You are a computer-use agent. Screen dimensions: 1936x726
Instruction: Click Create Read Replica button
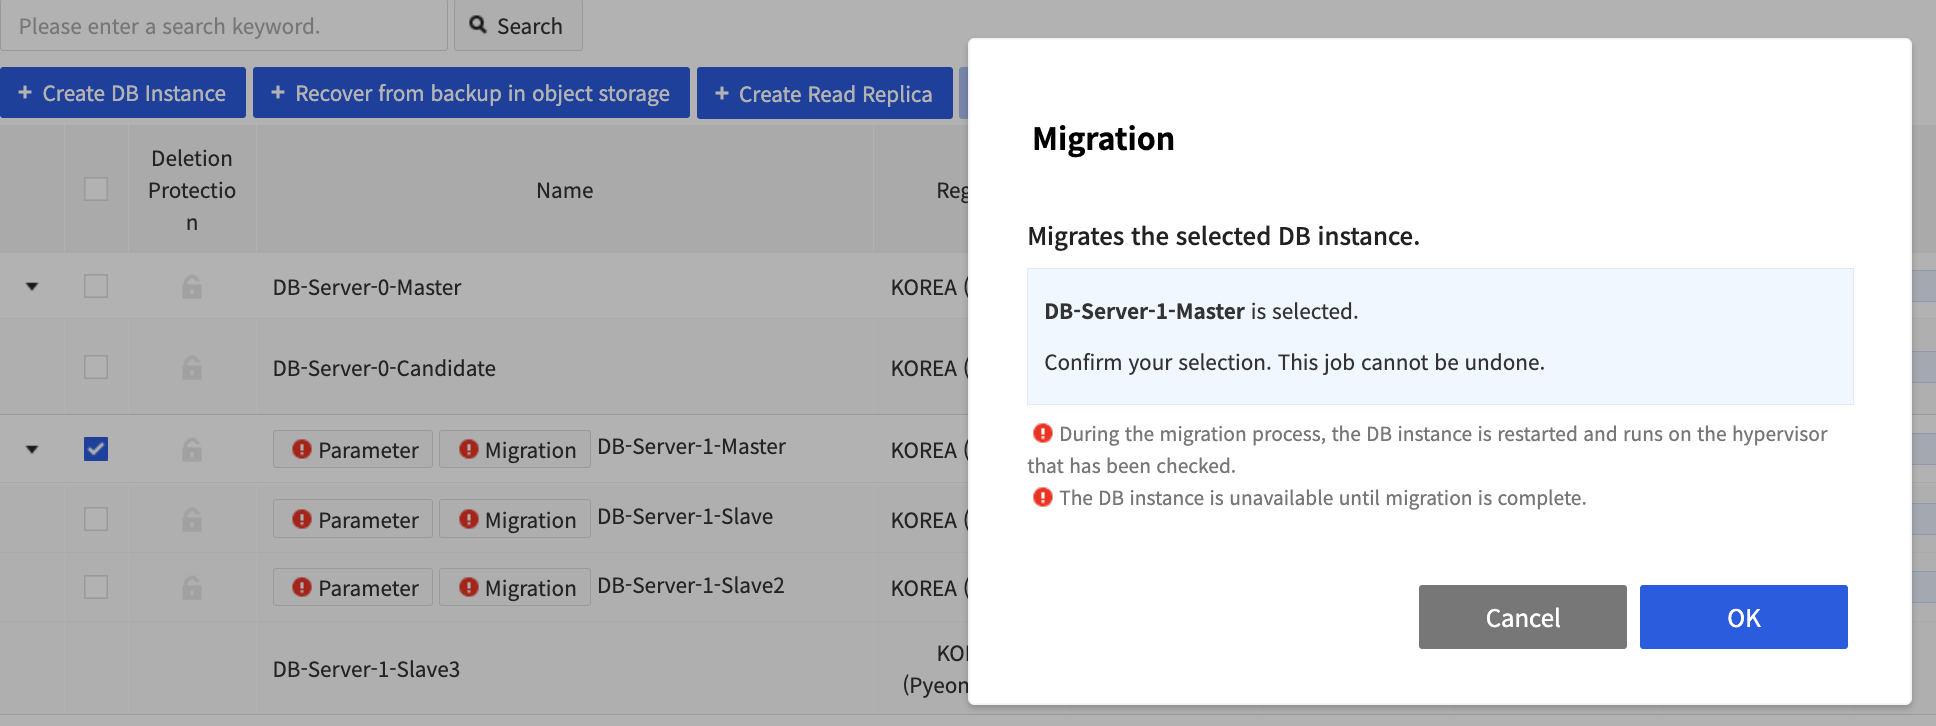tap(824, 93)
